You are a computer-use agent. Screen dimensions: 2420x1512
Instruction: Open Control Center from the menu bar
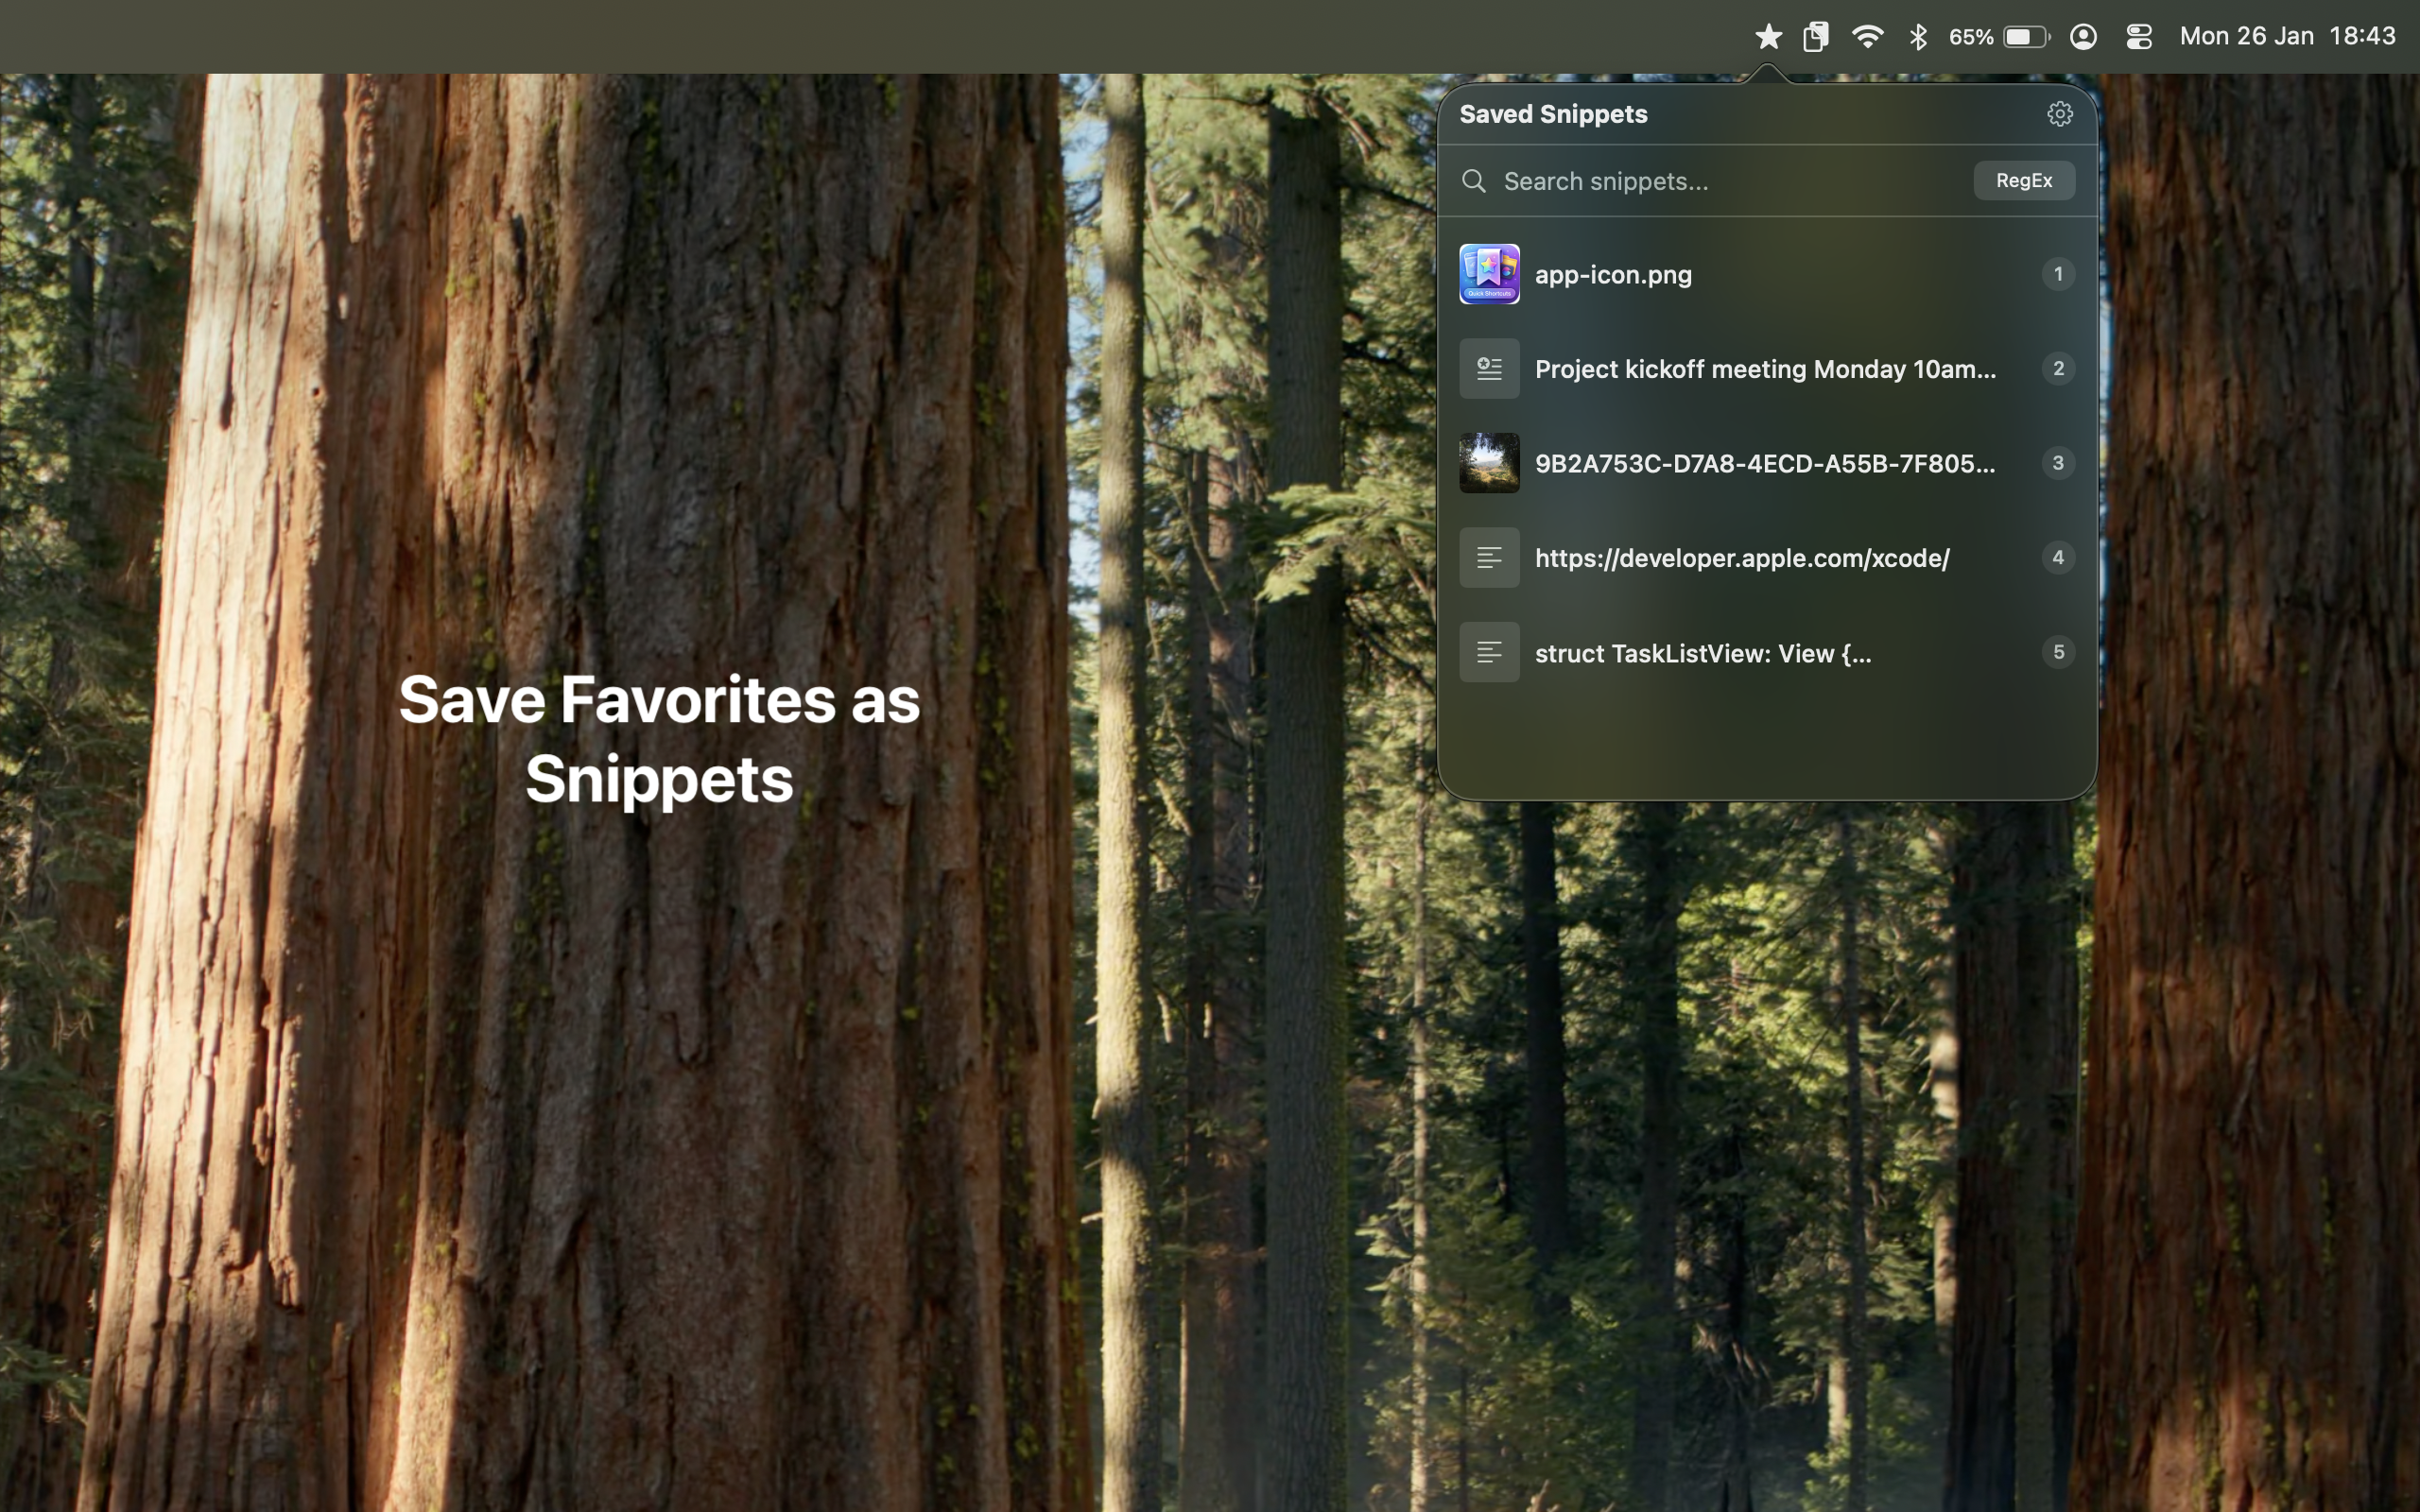pyautogui.click(x=2139, y=36)
